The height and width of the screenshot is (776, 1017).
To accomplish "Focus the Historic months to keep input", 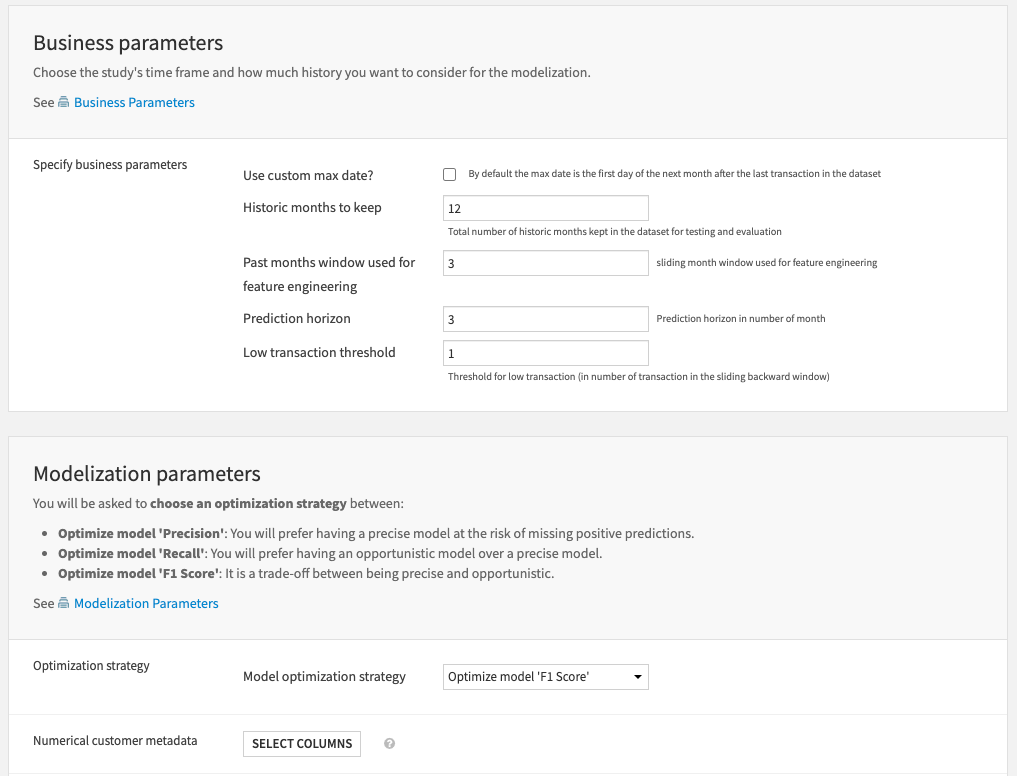I will click(x=545, y=208).
